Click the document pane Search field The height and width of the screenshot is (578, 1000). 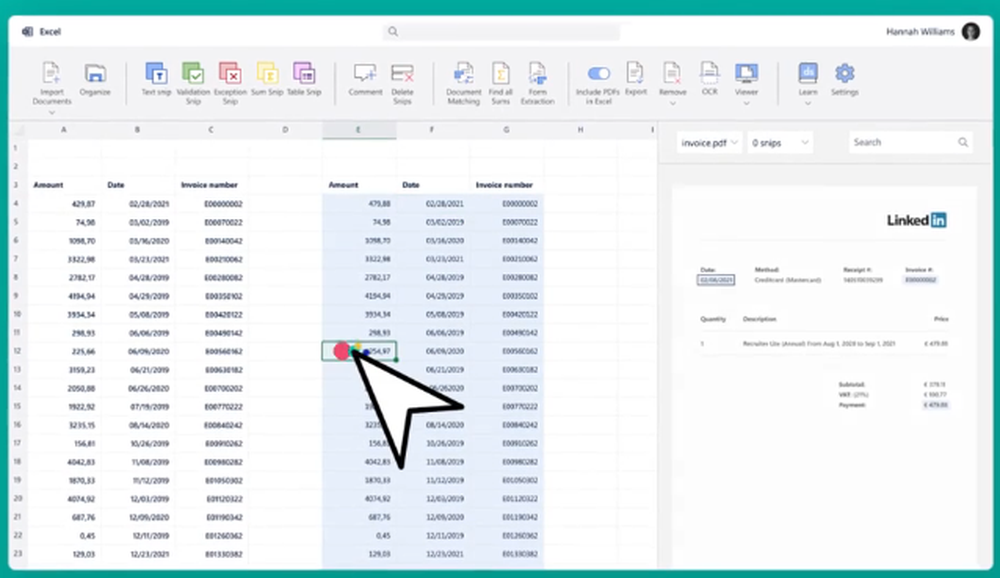[x=910, y=142]
